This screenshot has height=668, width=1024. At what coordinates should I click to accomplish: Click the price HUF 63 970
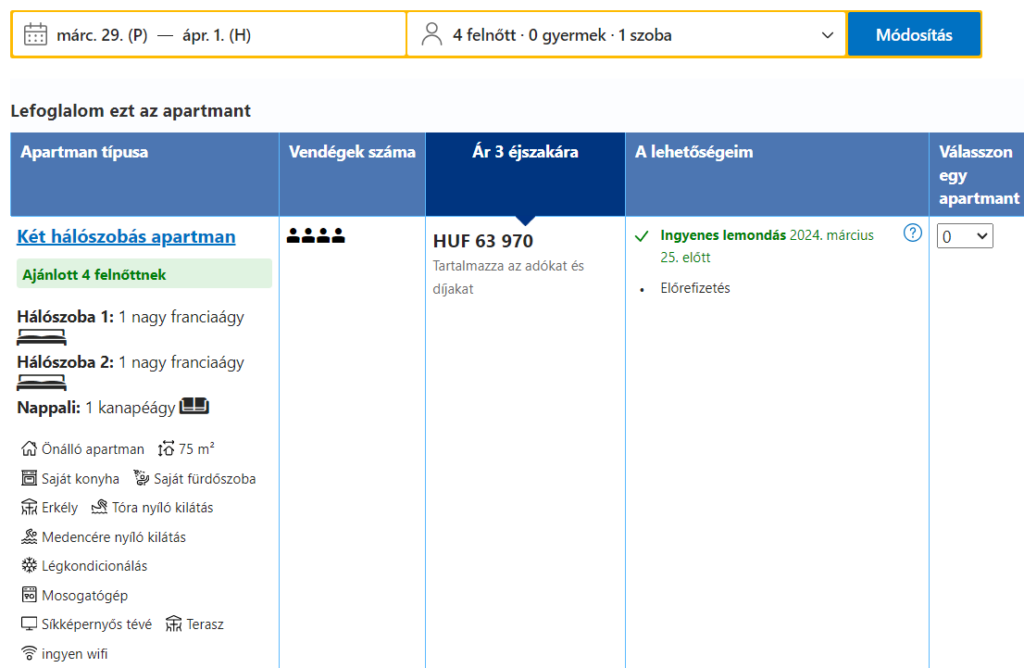coord(483,241)
